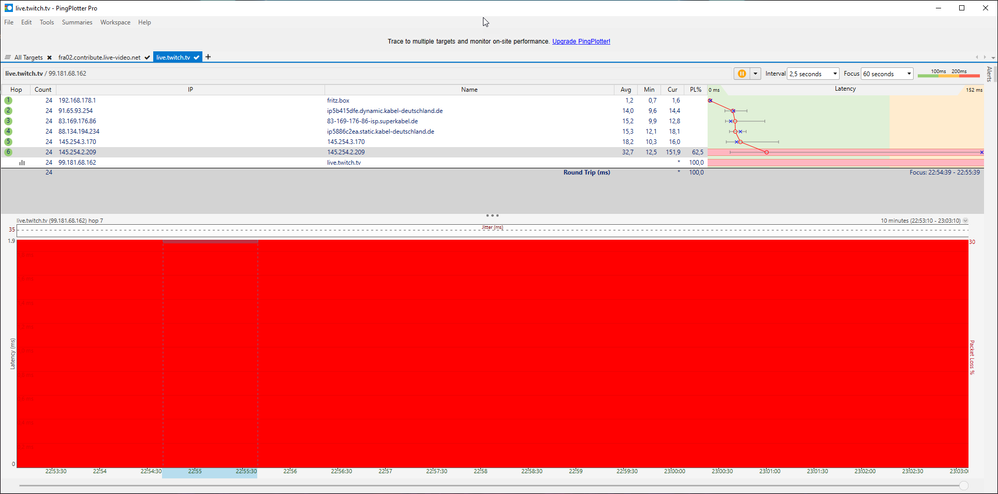Select the IP 192.168.178.1

(x=77, y=101)
